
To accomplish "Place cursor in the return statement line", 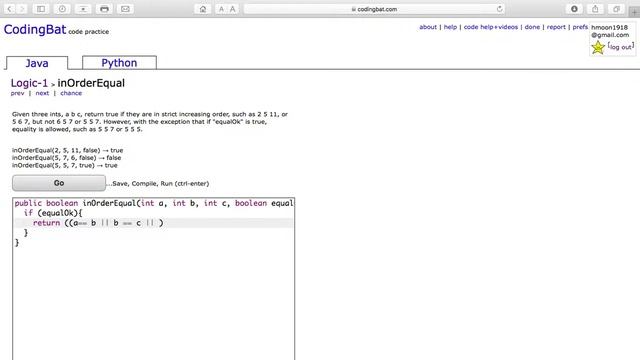I will click(x=153, y=223).
